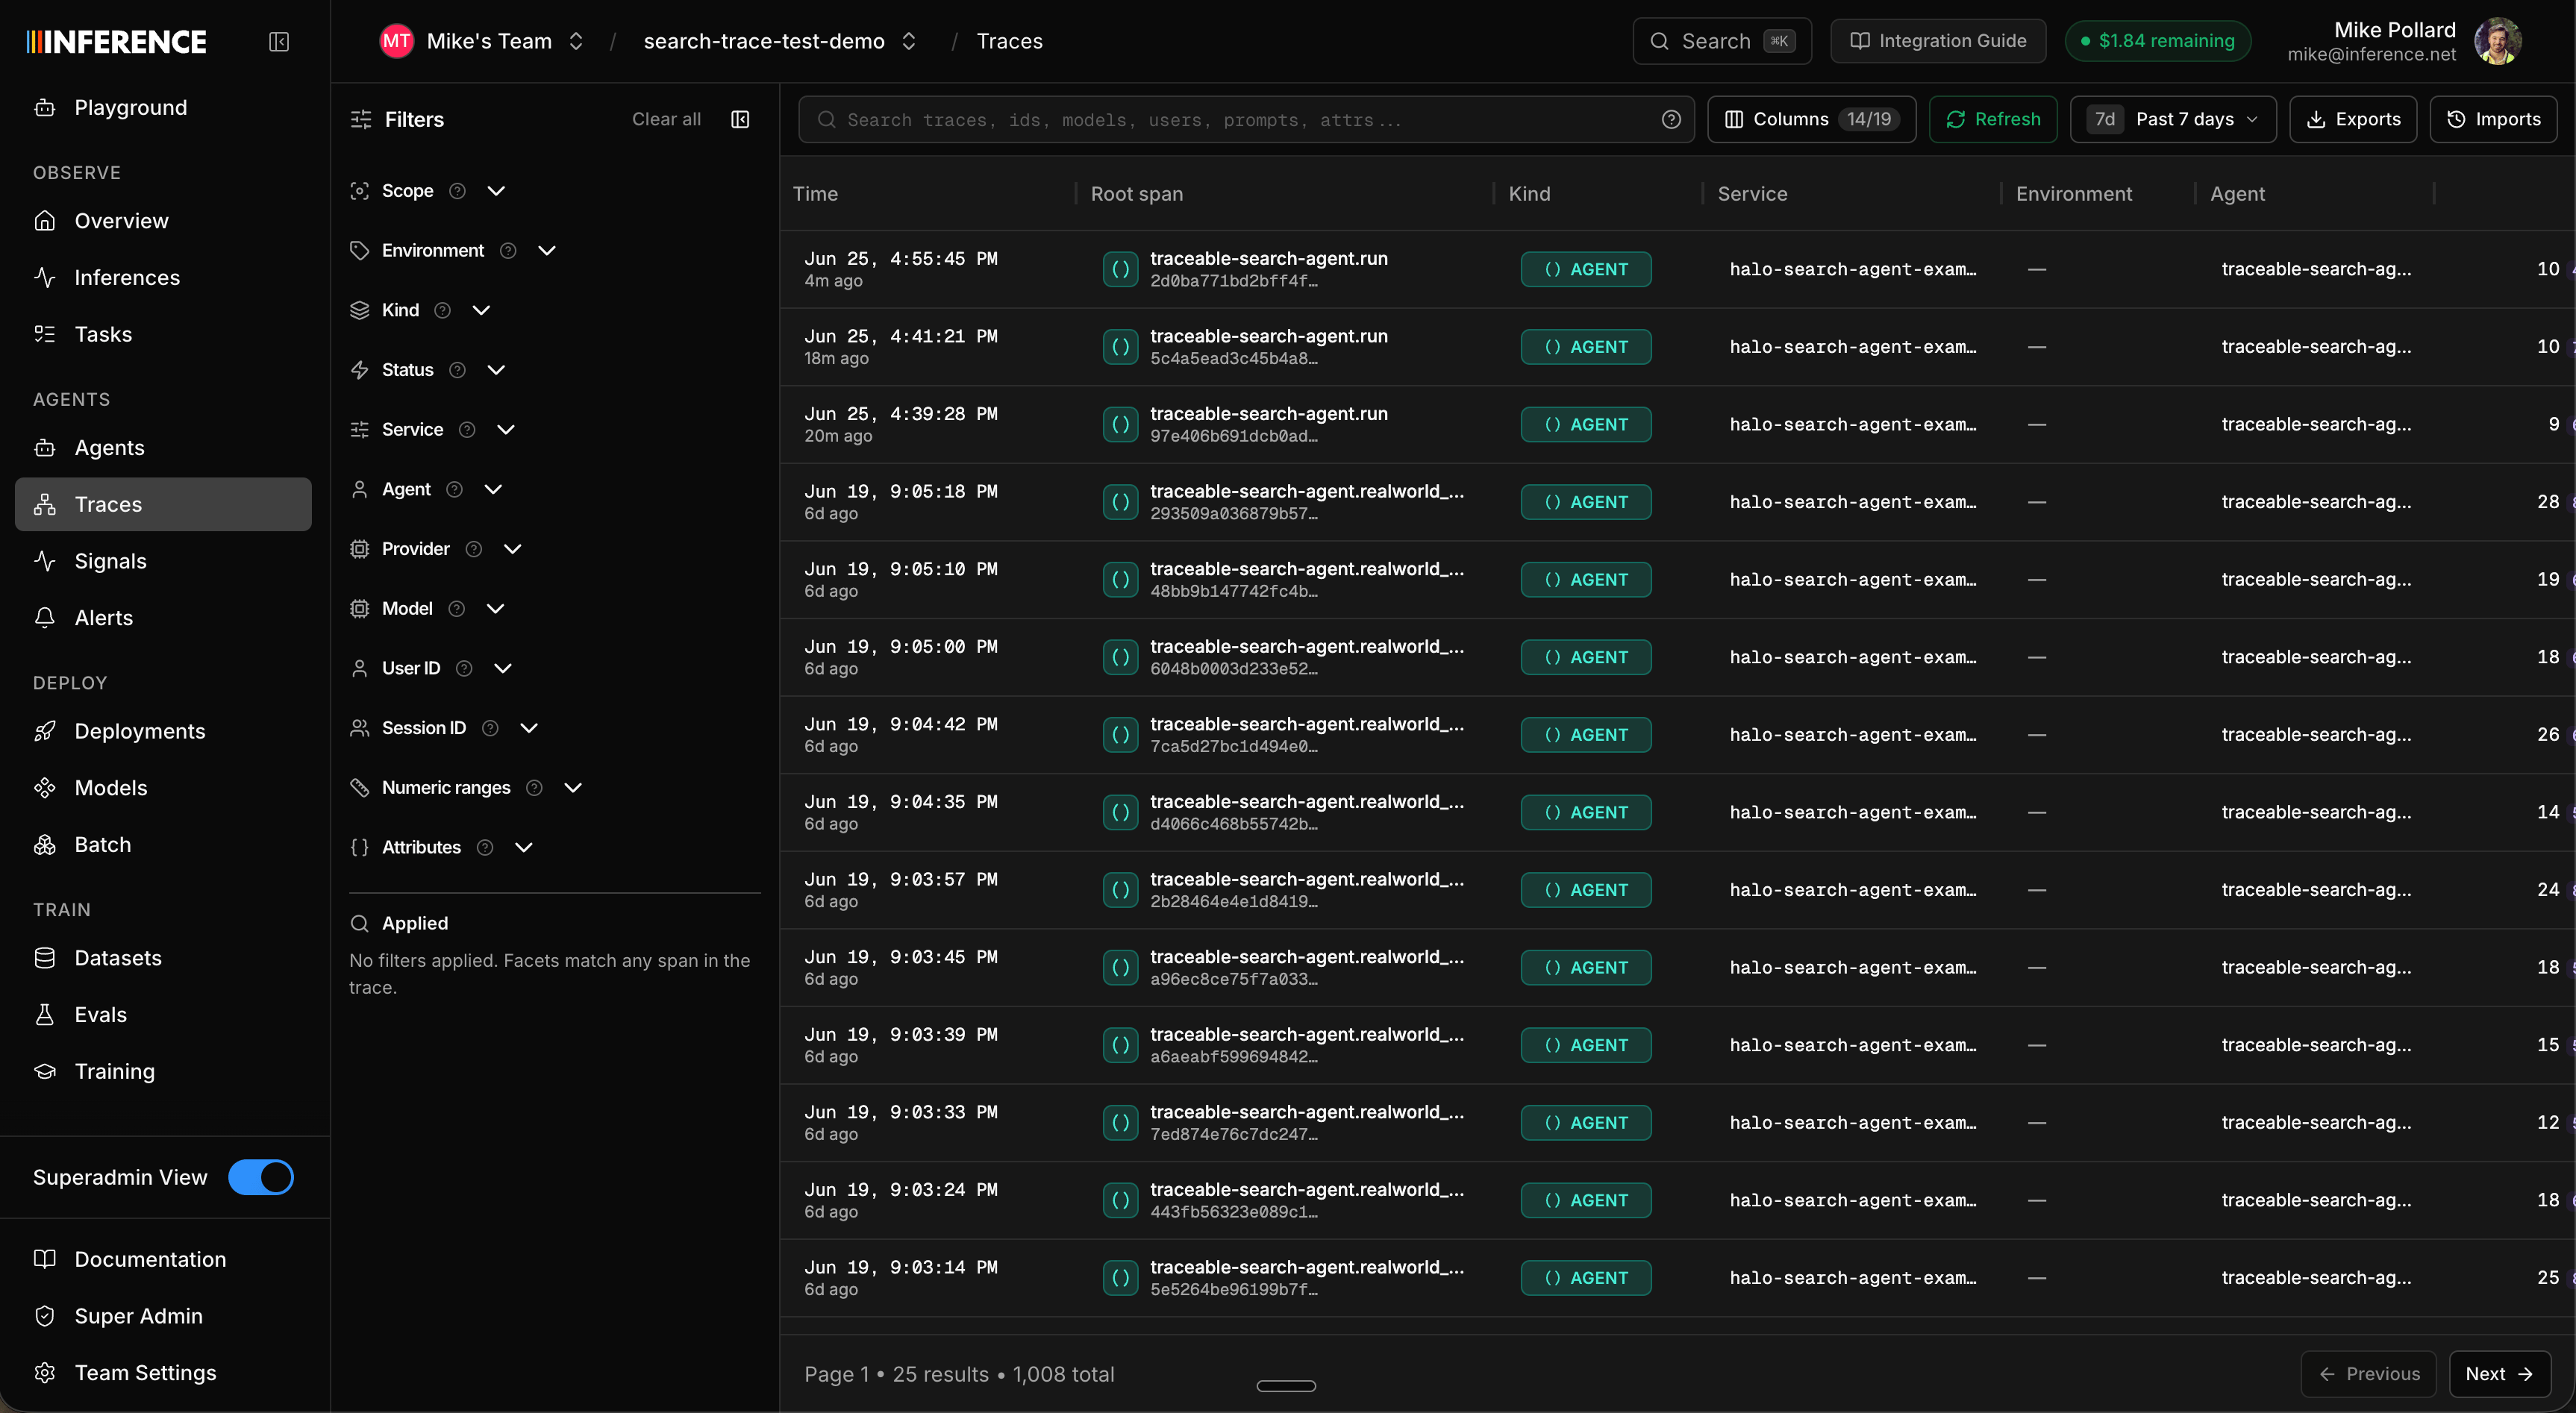This screenshot has width=2576, height=1413.
Task: Go to Next page of results
Action: pos(2499,1374)
